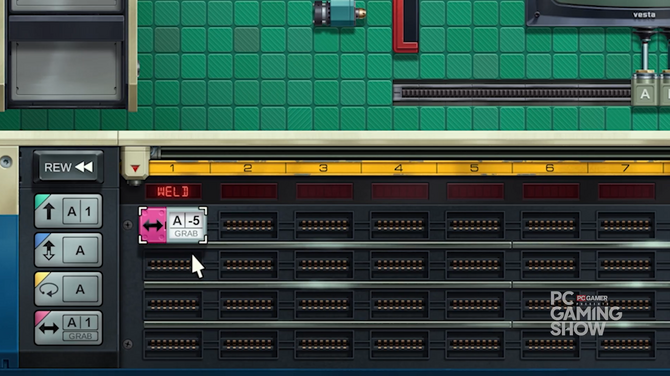
Task: Click the pink double-arrow icon on the placed block
Action: pyautogui.click(x=153, y=226)
